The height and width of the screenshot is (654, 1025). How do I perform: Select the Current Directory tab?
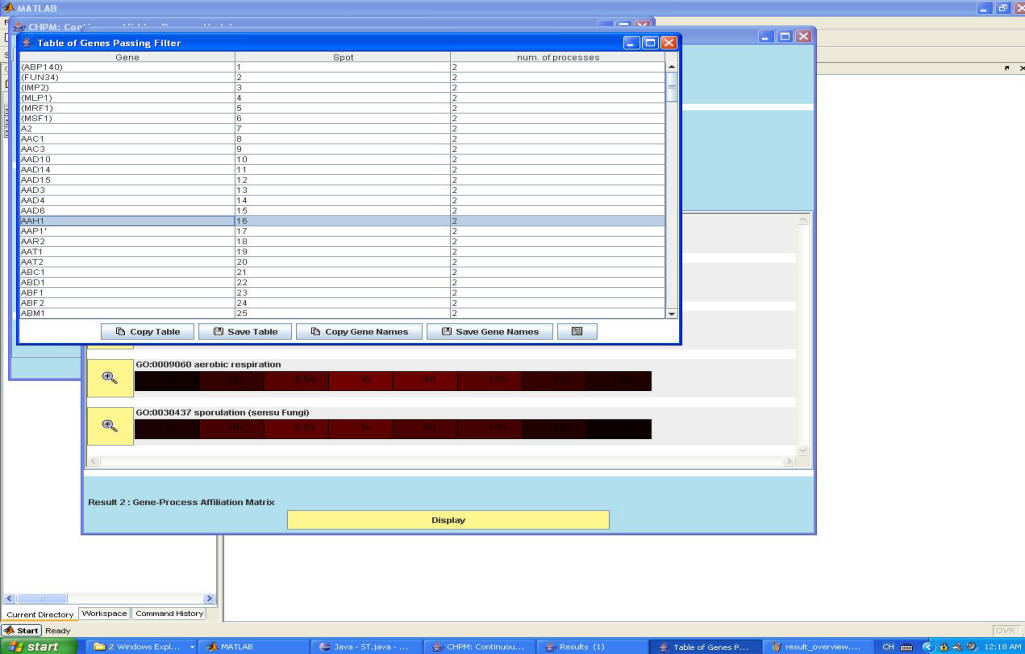[40, 614]
